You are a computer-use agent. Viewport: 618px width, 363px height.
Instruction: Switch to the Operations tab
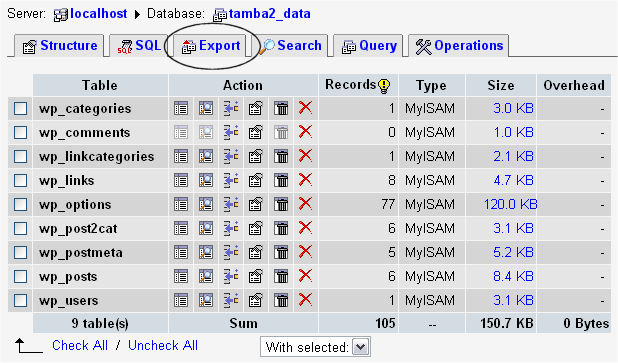(x=459, y=46)
